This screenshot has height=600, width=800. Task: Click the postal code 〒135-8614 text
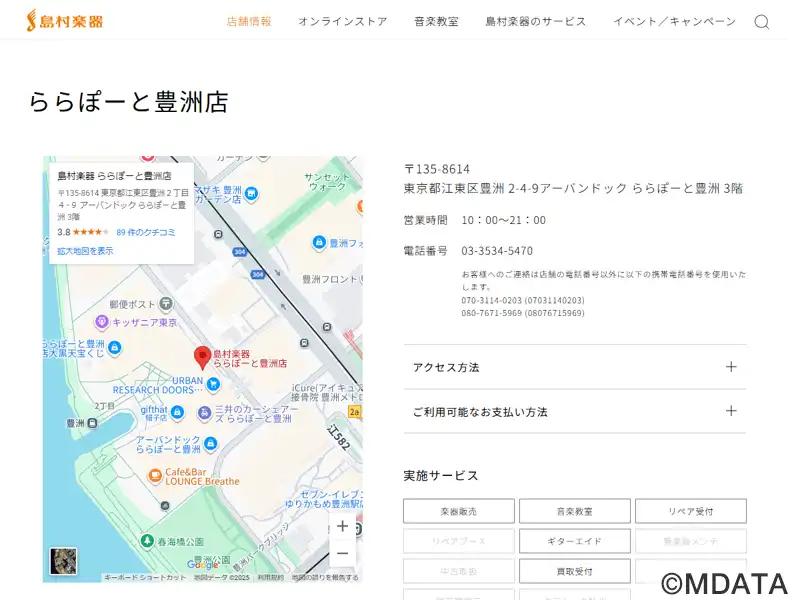click(437, 169)
